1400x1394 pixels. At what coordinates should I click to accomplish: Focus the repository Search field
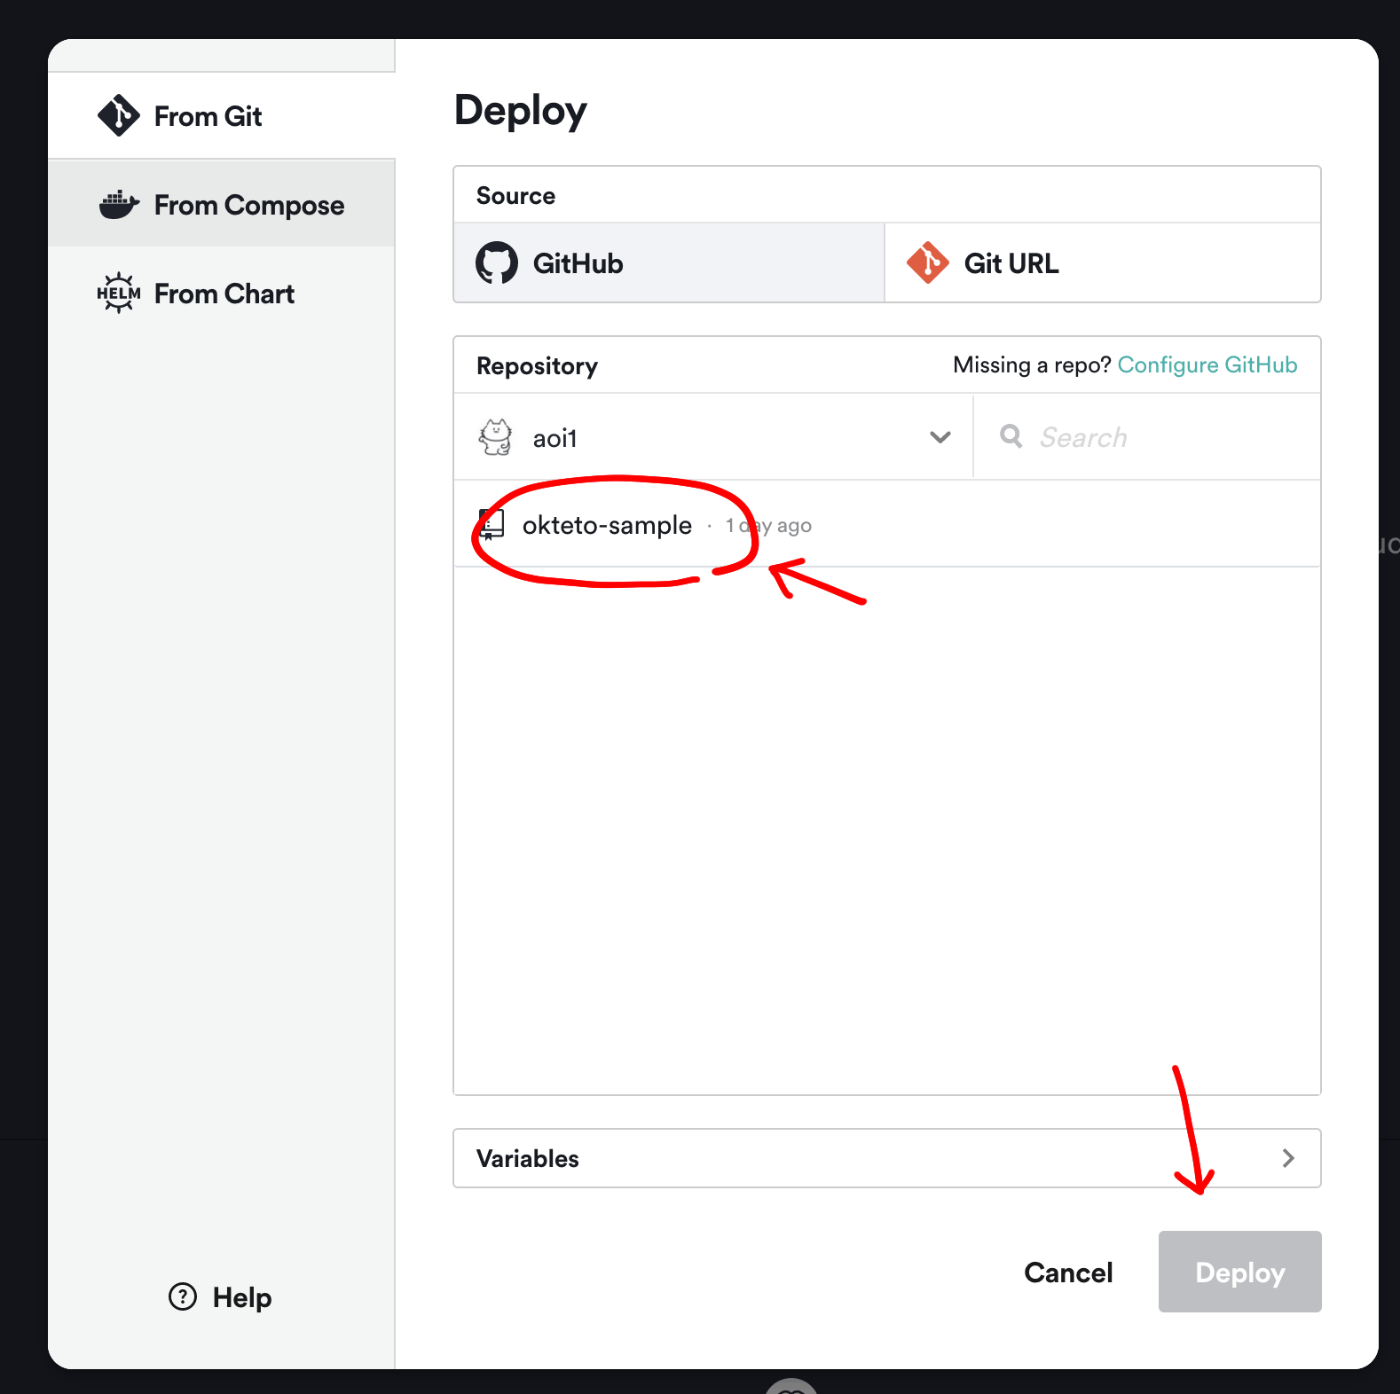[1147, 437]
